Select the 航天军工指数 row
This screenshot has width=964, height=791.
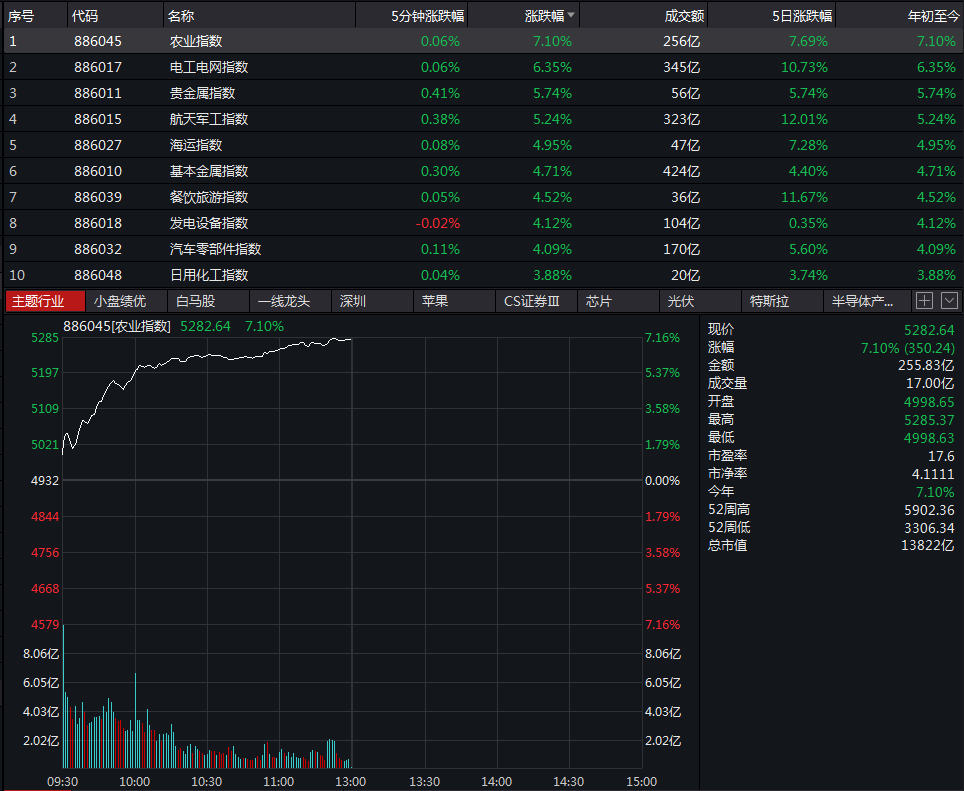pyautogui.click(x=482, y=119)
